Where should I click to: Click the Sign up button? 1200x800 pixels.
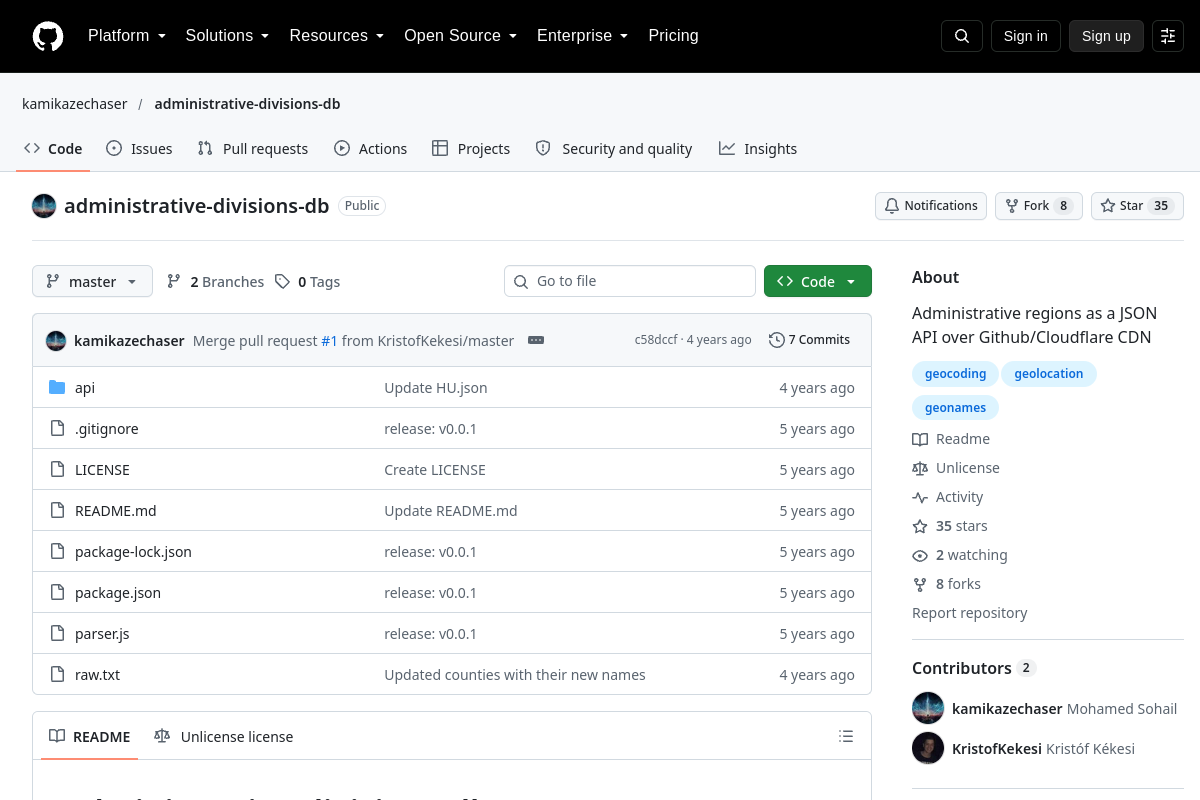point(1106,36)
